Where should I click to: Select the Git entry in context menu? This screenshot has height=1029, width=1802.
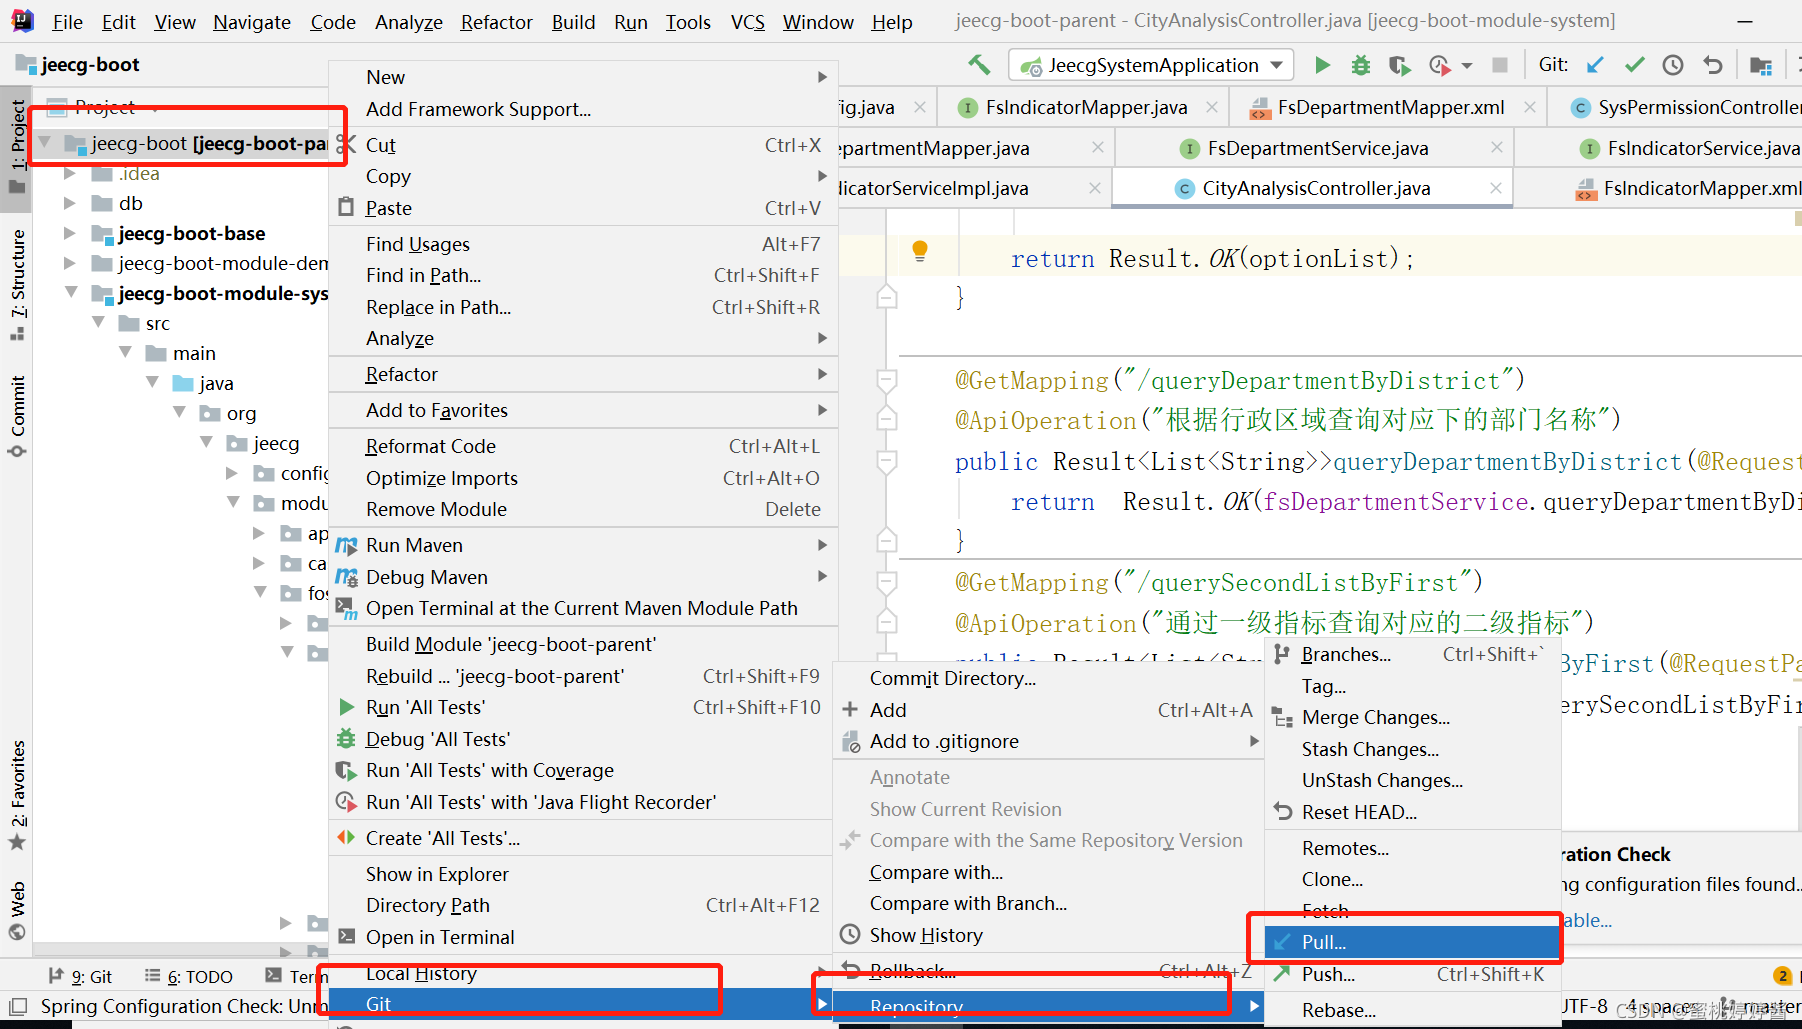[x=582, y=1004]
